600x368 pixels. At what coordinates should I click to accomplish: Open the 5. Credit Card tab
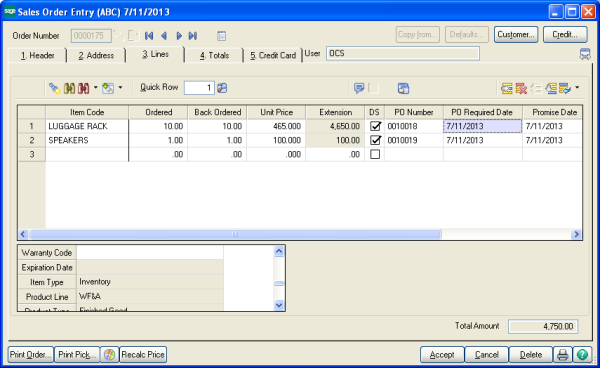[x=273, y=55]
